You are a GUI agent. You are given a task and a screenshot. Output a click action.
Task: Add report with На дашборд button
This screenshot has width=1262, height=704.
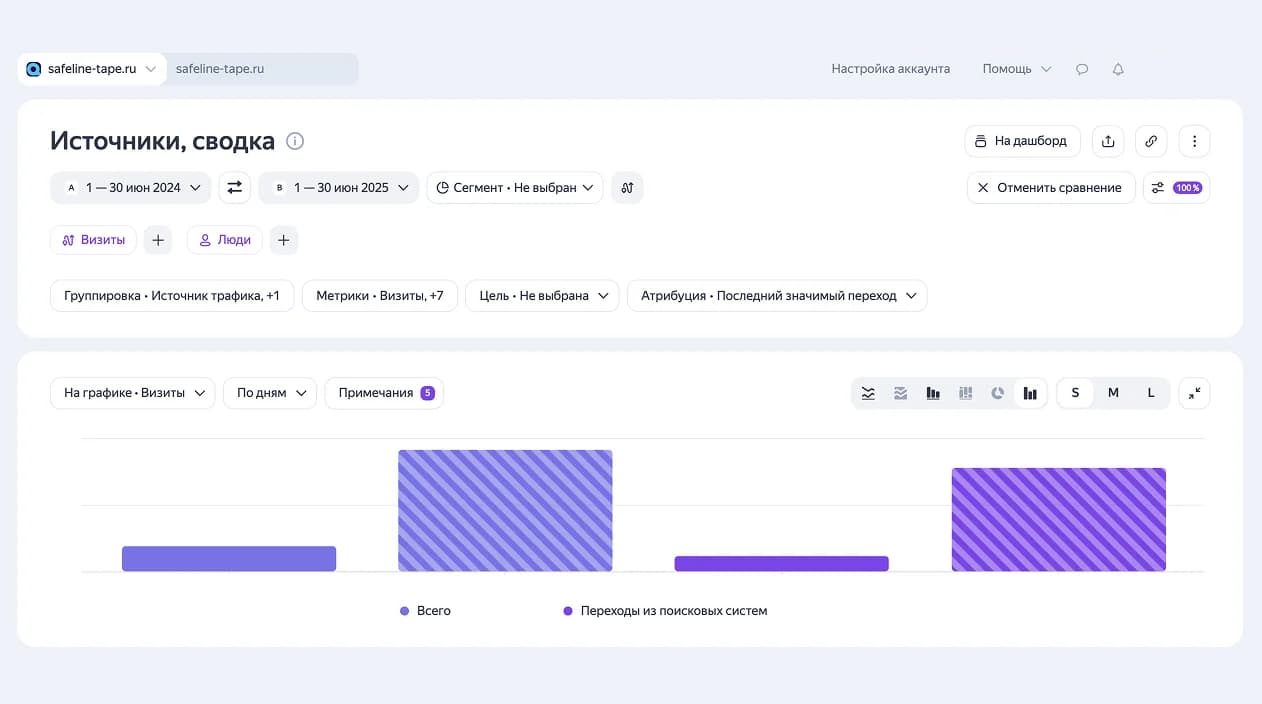(1022, 141)
